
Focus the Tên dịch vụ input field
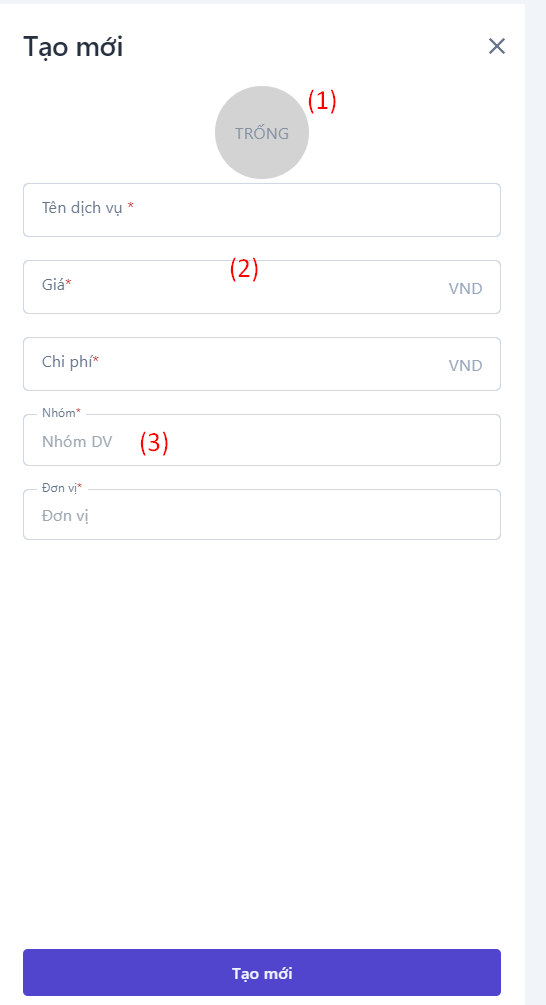(x=261, y=210)
